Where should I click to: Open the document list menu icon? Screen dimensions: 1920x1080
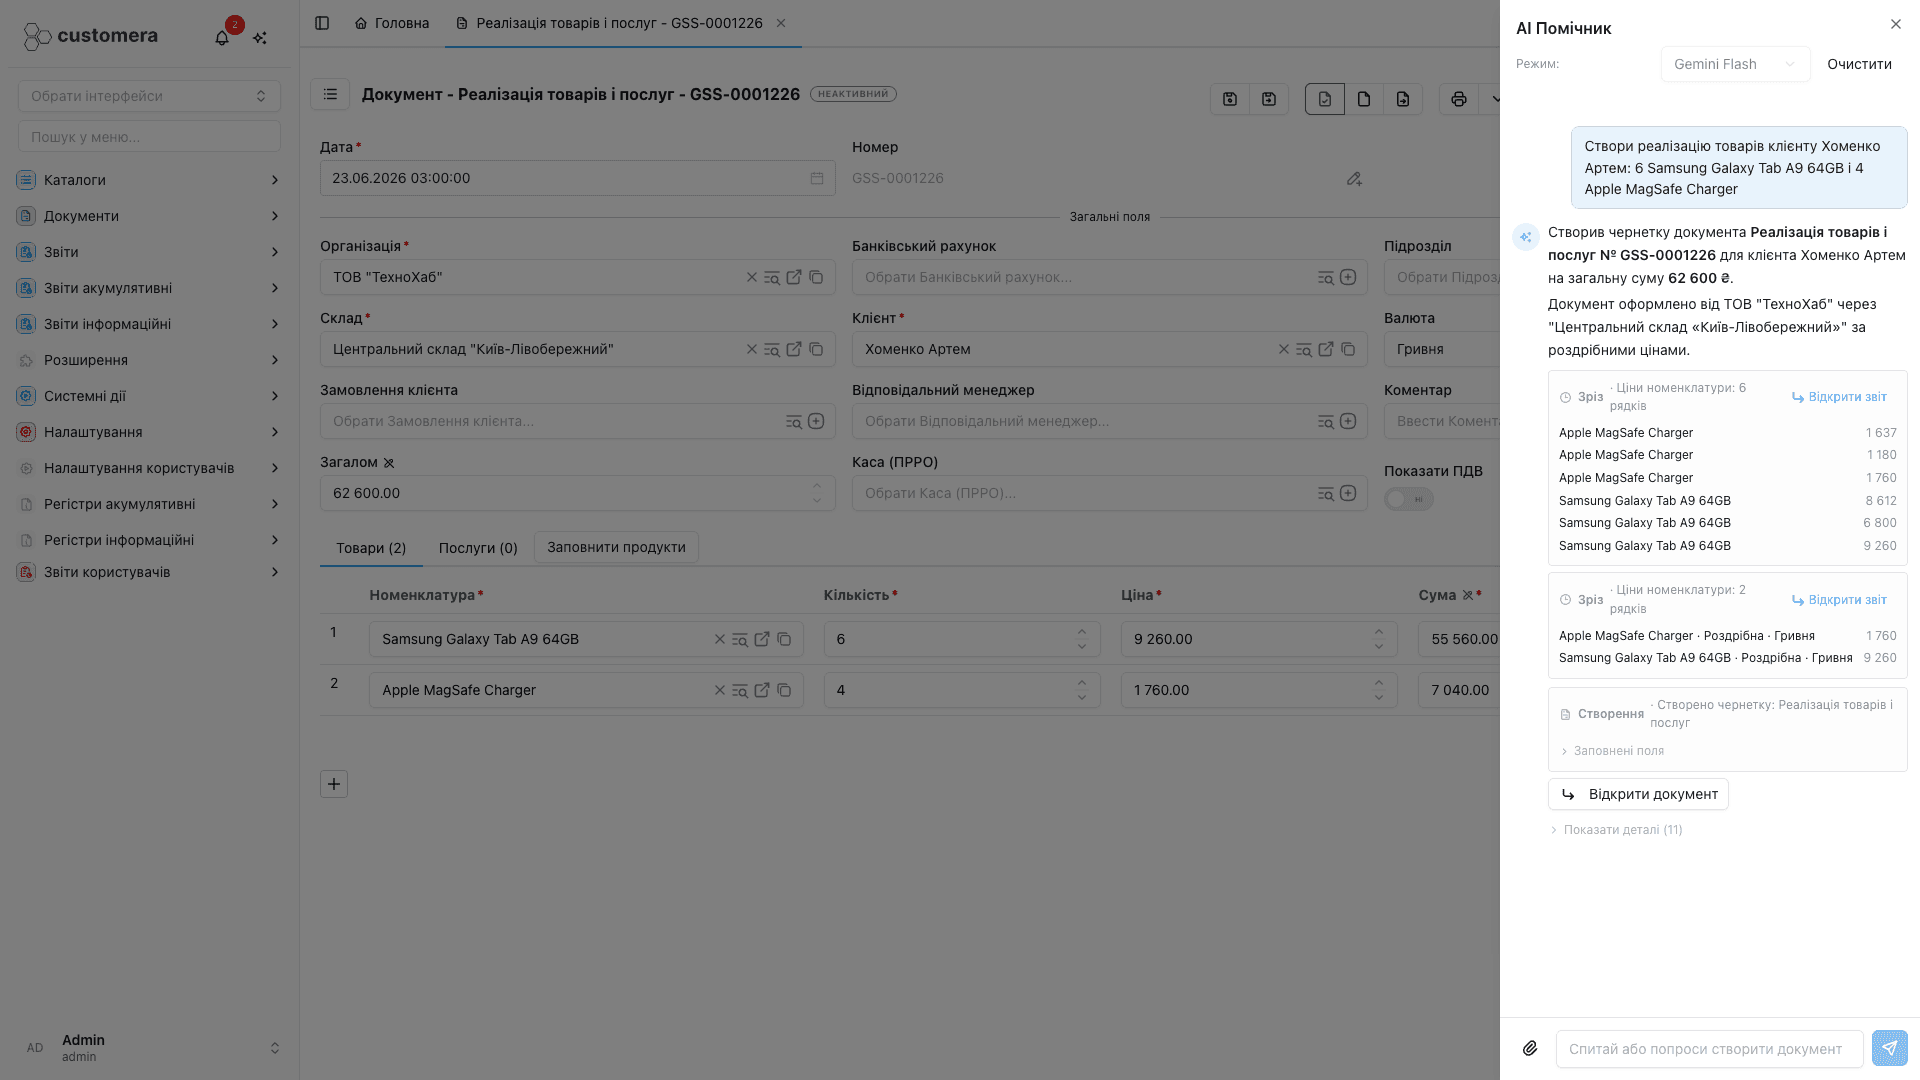330,94
